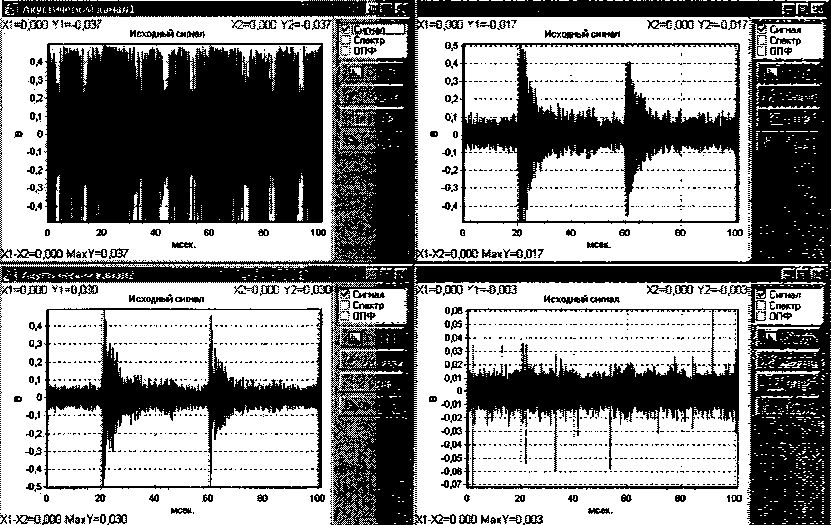Click Исходный сигнал title in MaxY=0,017 window

tap(582, 34)
